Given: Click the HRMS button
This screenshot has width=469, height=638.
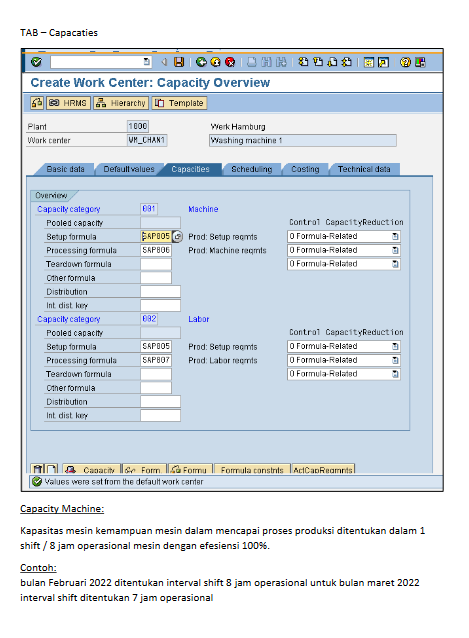Looking at the screenshot, I should tap(68, 103).
